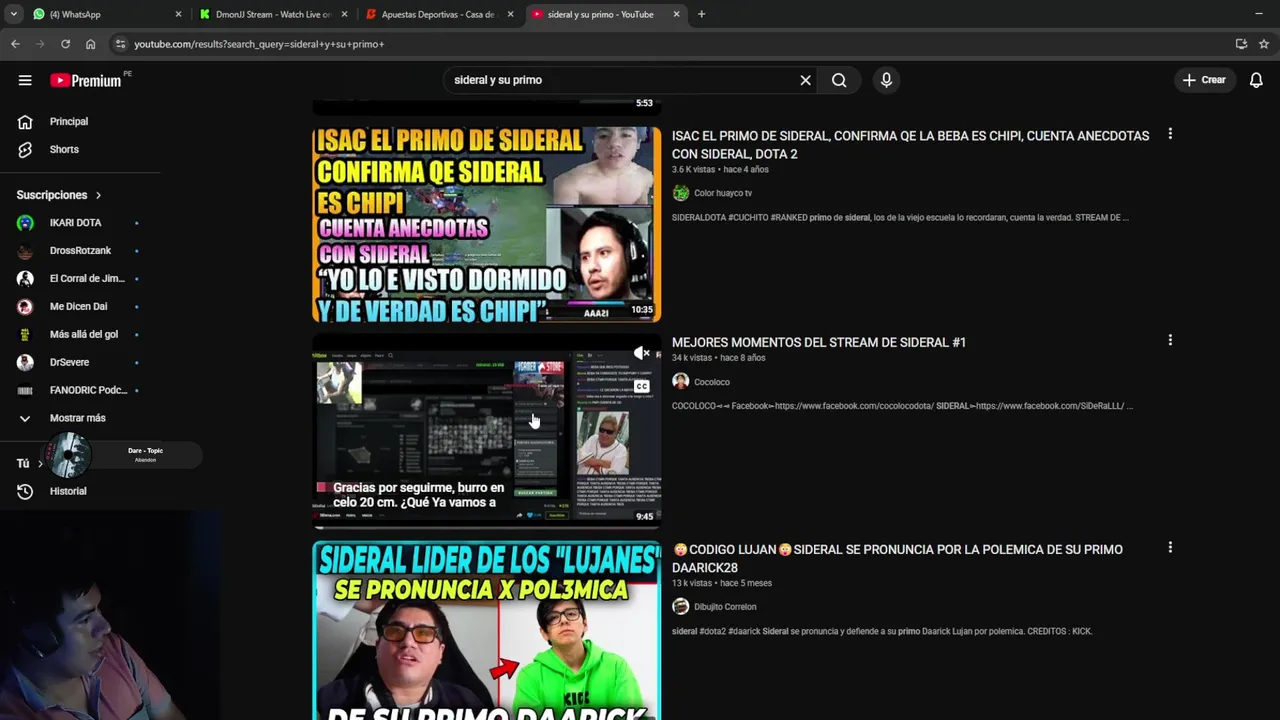The height and width of the screenshot is (720, 1280).
Task: Open the ISAC EL PRIMO DE SIDERAL thumbnail
Action: 486,224
